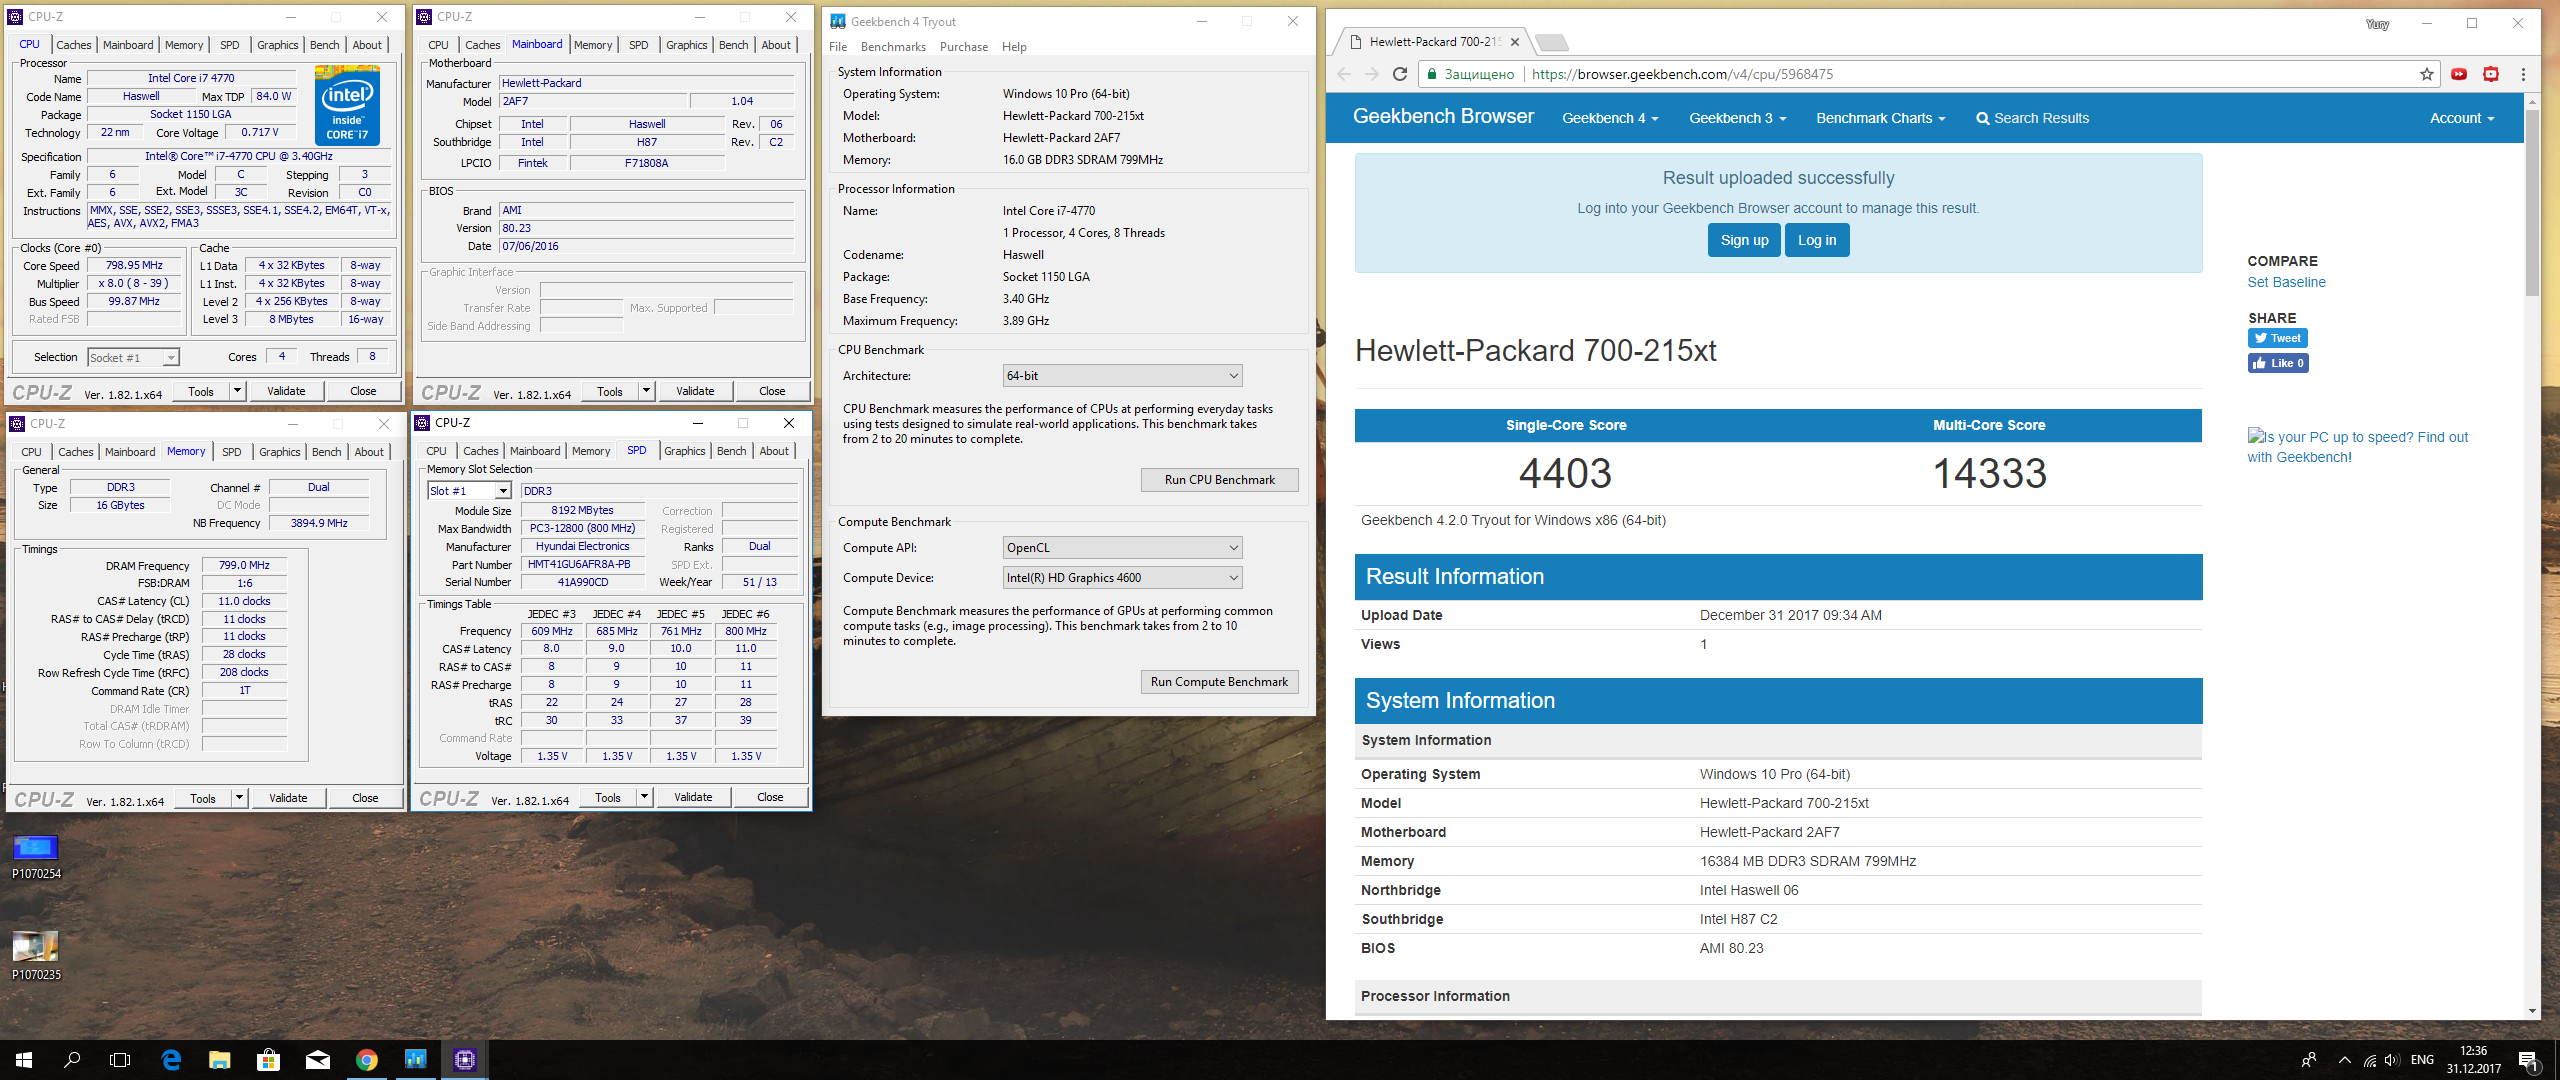
Task: Click Run CPU Benchmark button
Action: 1219,480
